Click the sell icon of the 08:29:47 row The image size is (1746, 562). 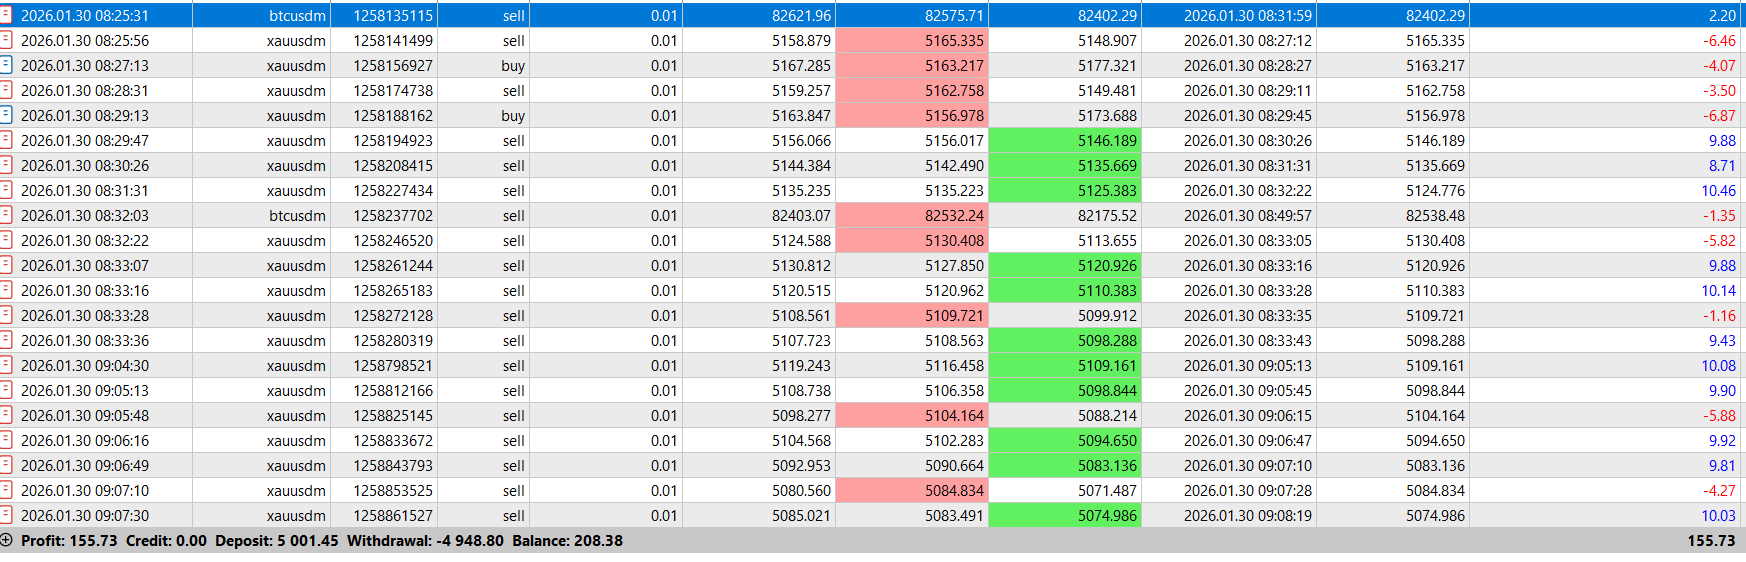(6, 140)
